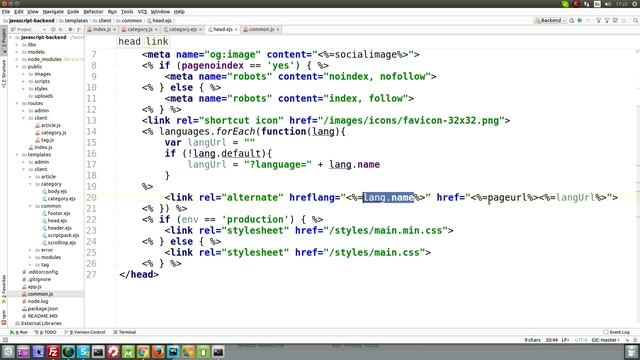Open the FileZilla icon in the dock

[53, 351]
